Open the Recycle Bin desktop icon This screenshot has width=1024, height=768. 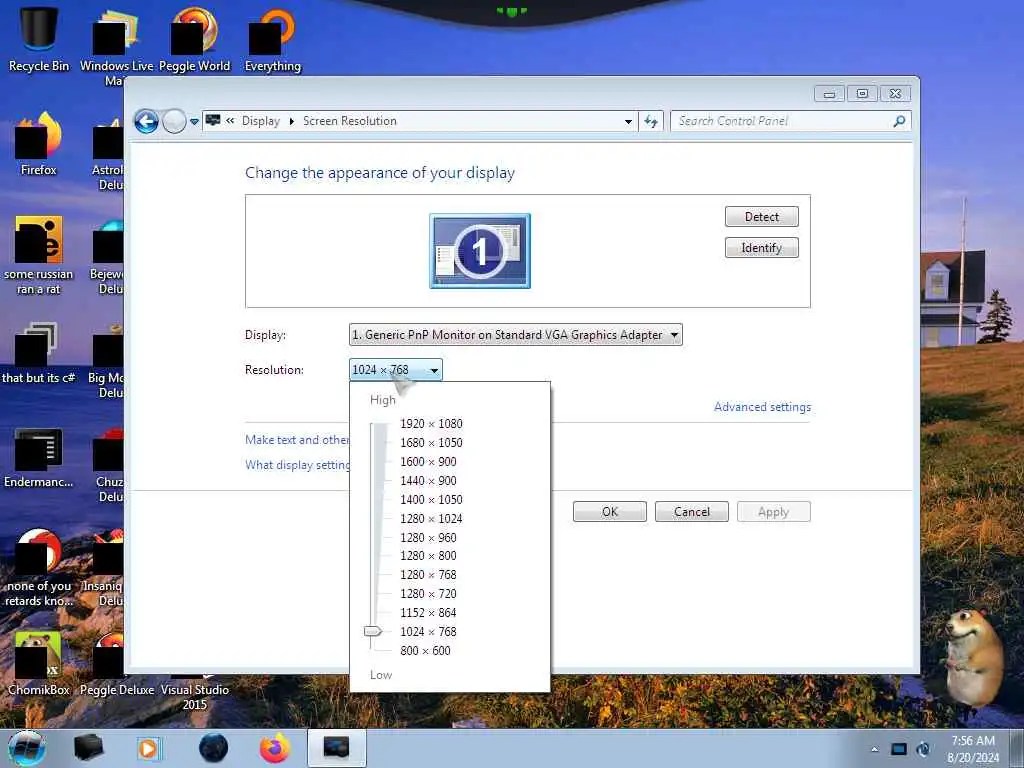click(x=39, y=39)
